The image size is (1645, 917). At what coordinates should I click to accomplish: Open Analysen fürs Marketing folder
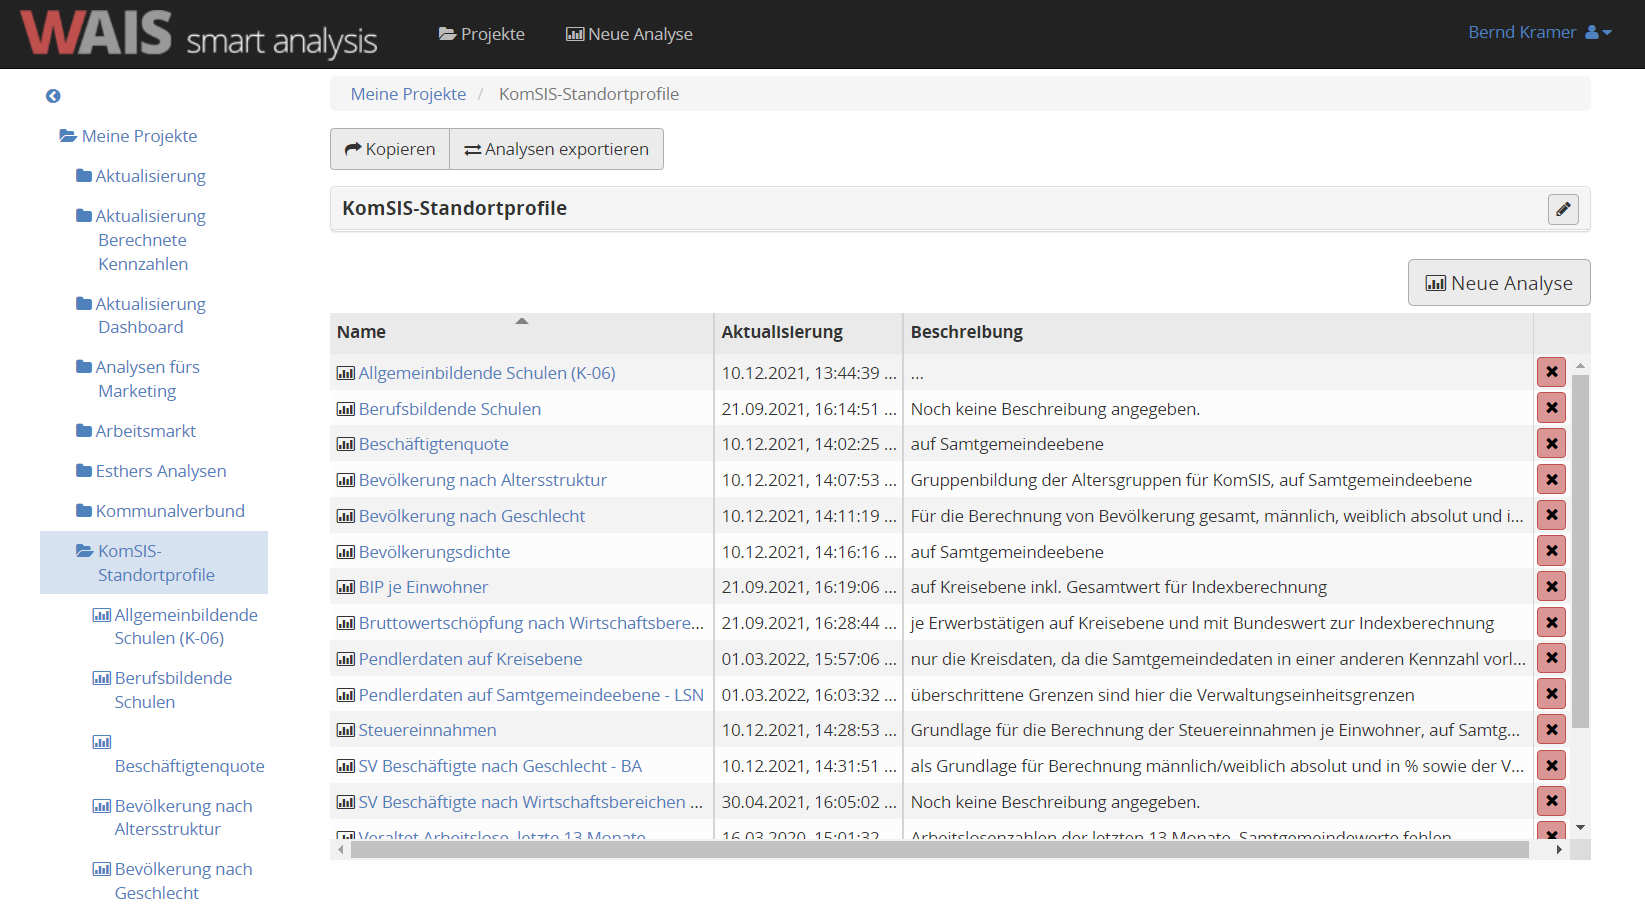click(x=138, y=379)
